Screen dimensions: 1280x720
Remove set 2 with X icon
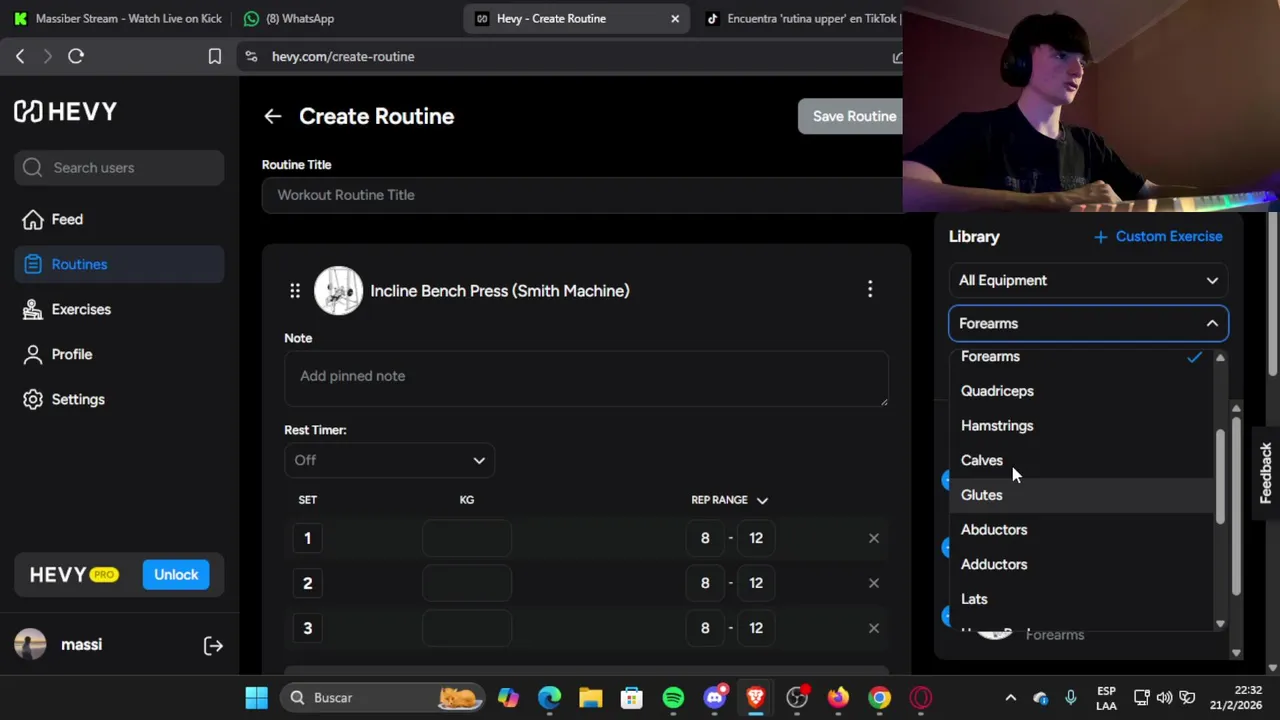point(874,583)
